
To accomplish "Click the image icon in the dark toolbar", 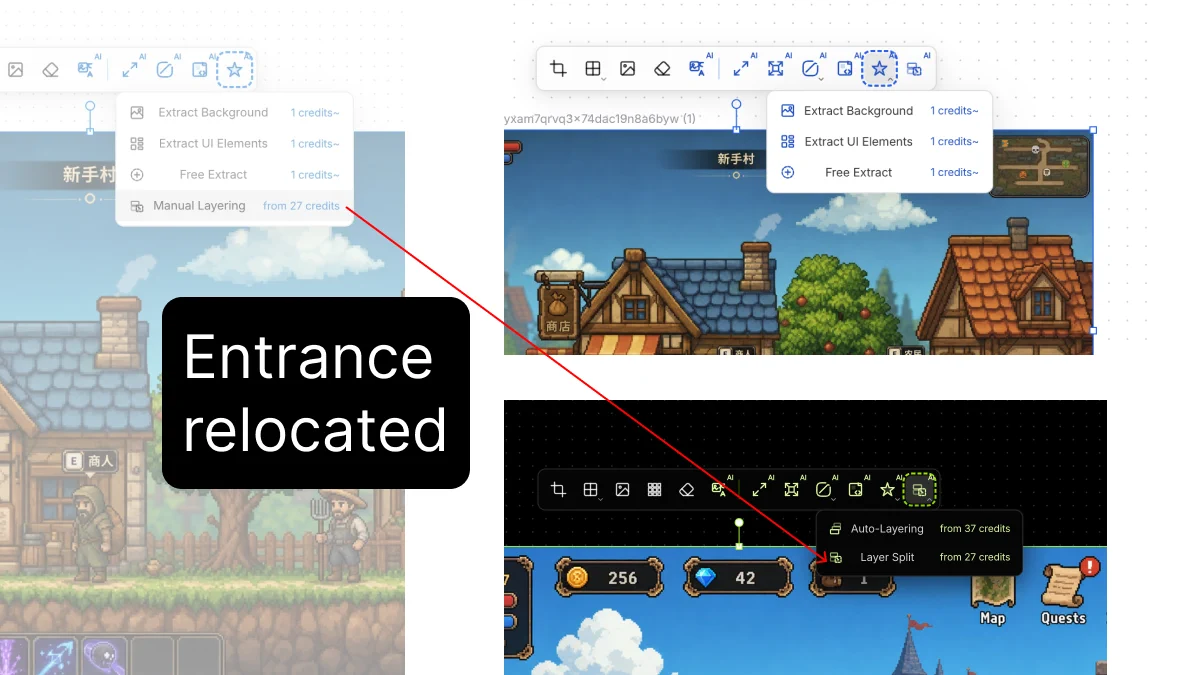I will [623, 490].
